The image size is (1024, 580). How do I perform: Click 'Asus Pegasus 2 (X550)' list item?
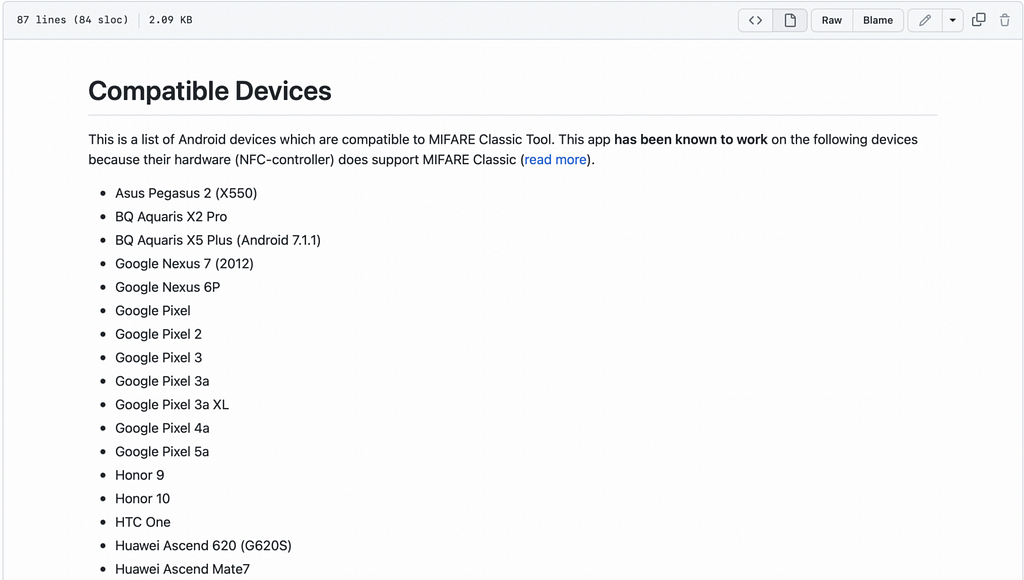coord(186,193)
